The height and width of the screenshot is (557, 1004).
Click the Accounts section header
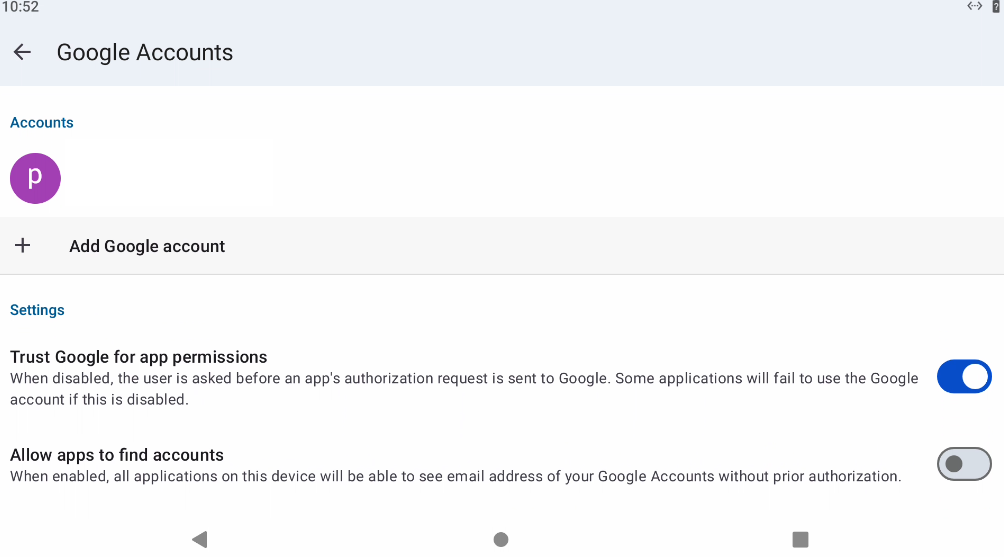42,122
